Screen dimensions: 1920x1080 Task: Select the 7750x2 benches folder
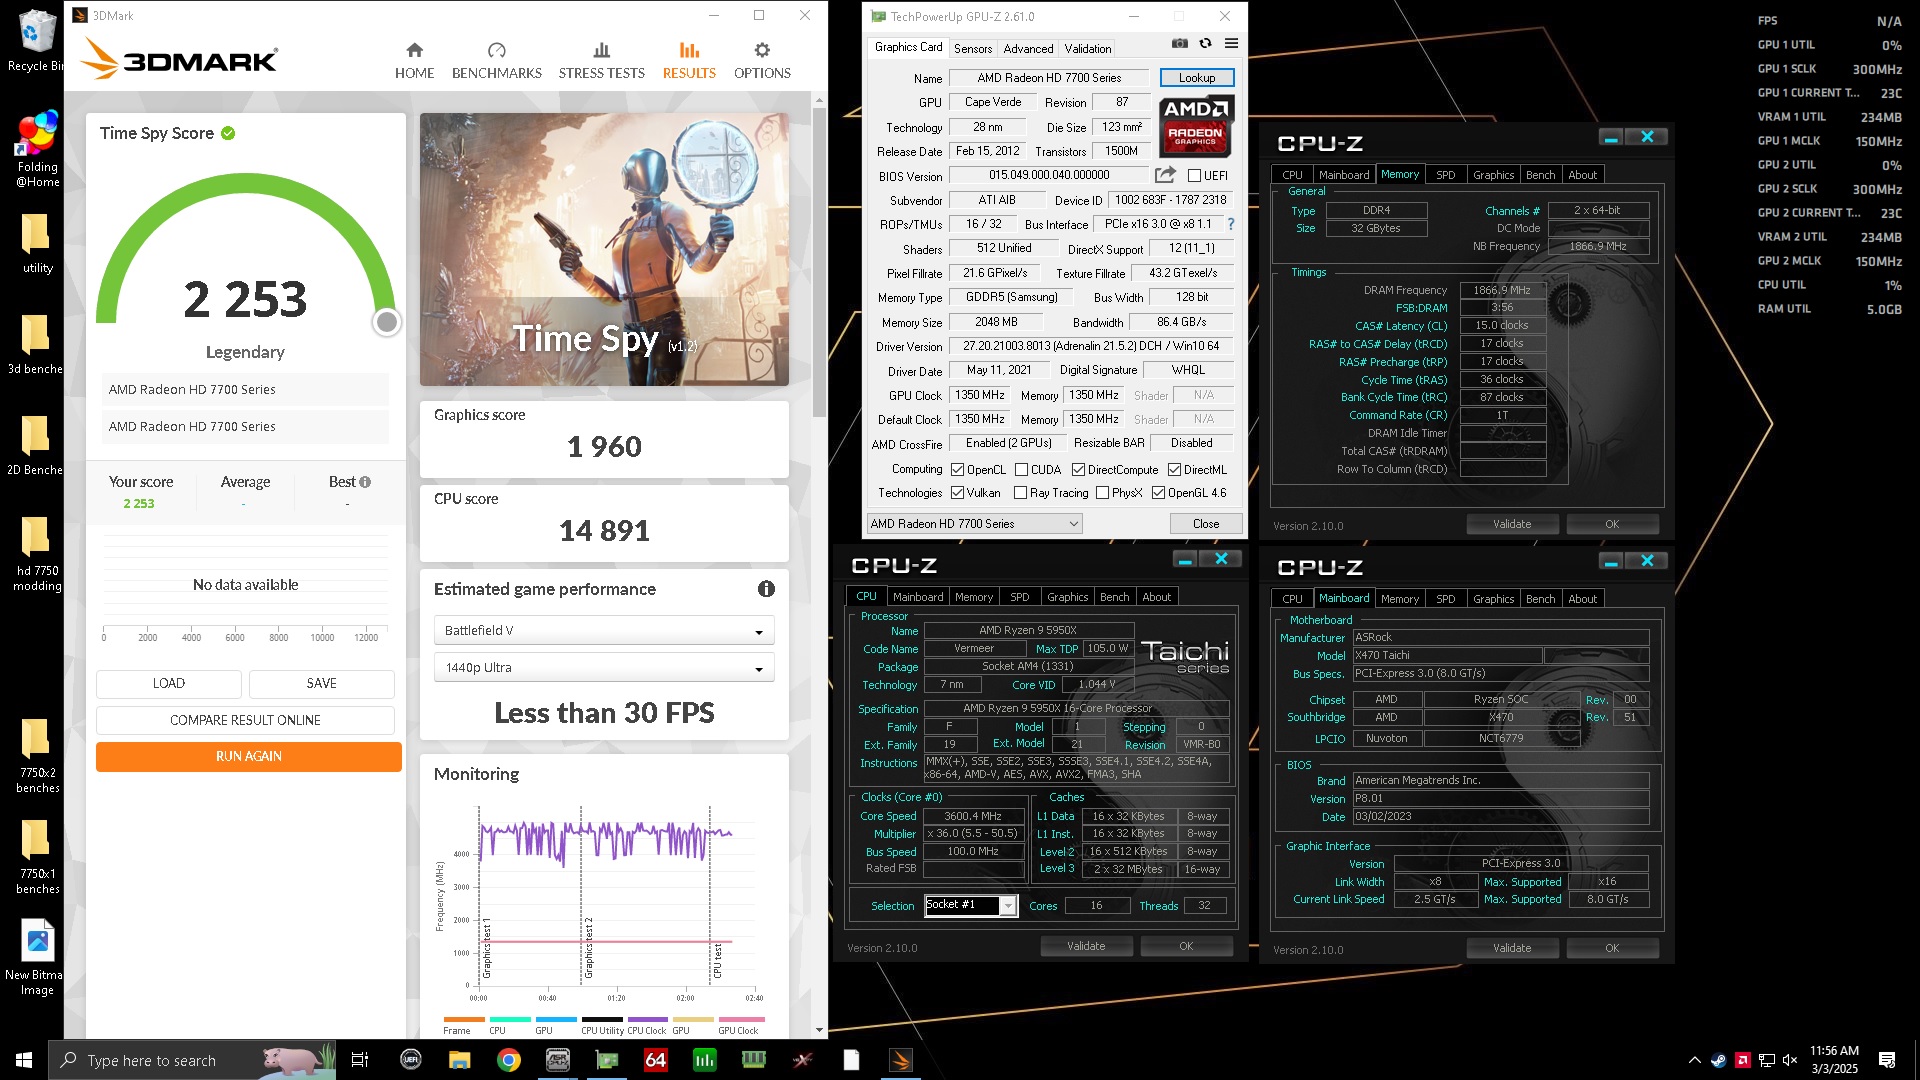point(37,756)
